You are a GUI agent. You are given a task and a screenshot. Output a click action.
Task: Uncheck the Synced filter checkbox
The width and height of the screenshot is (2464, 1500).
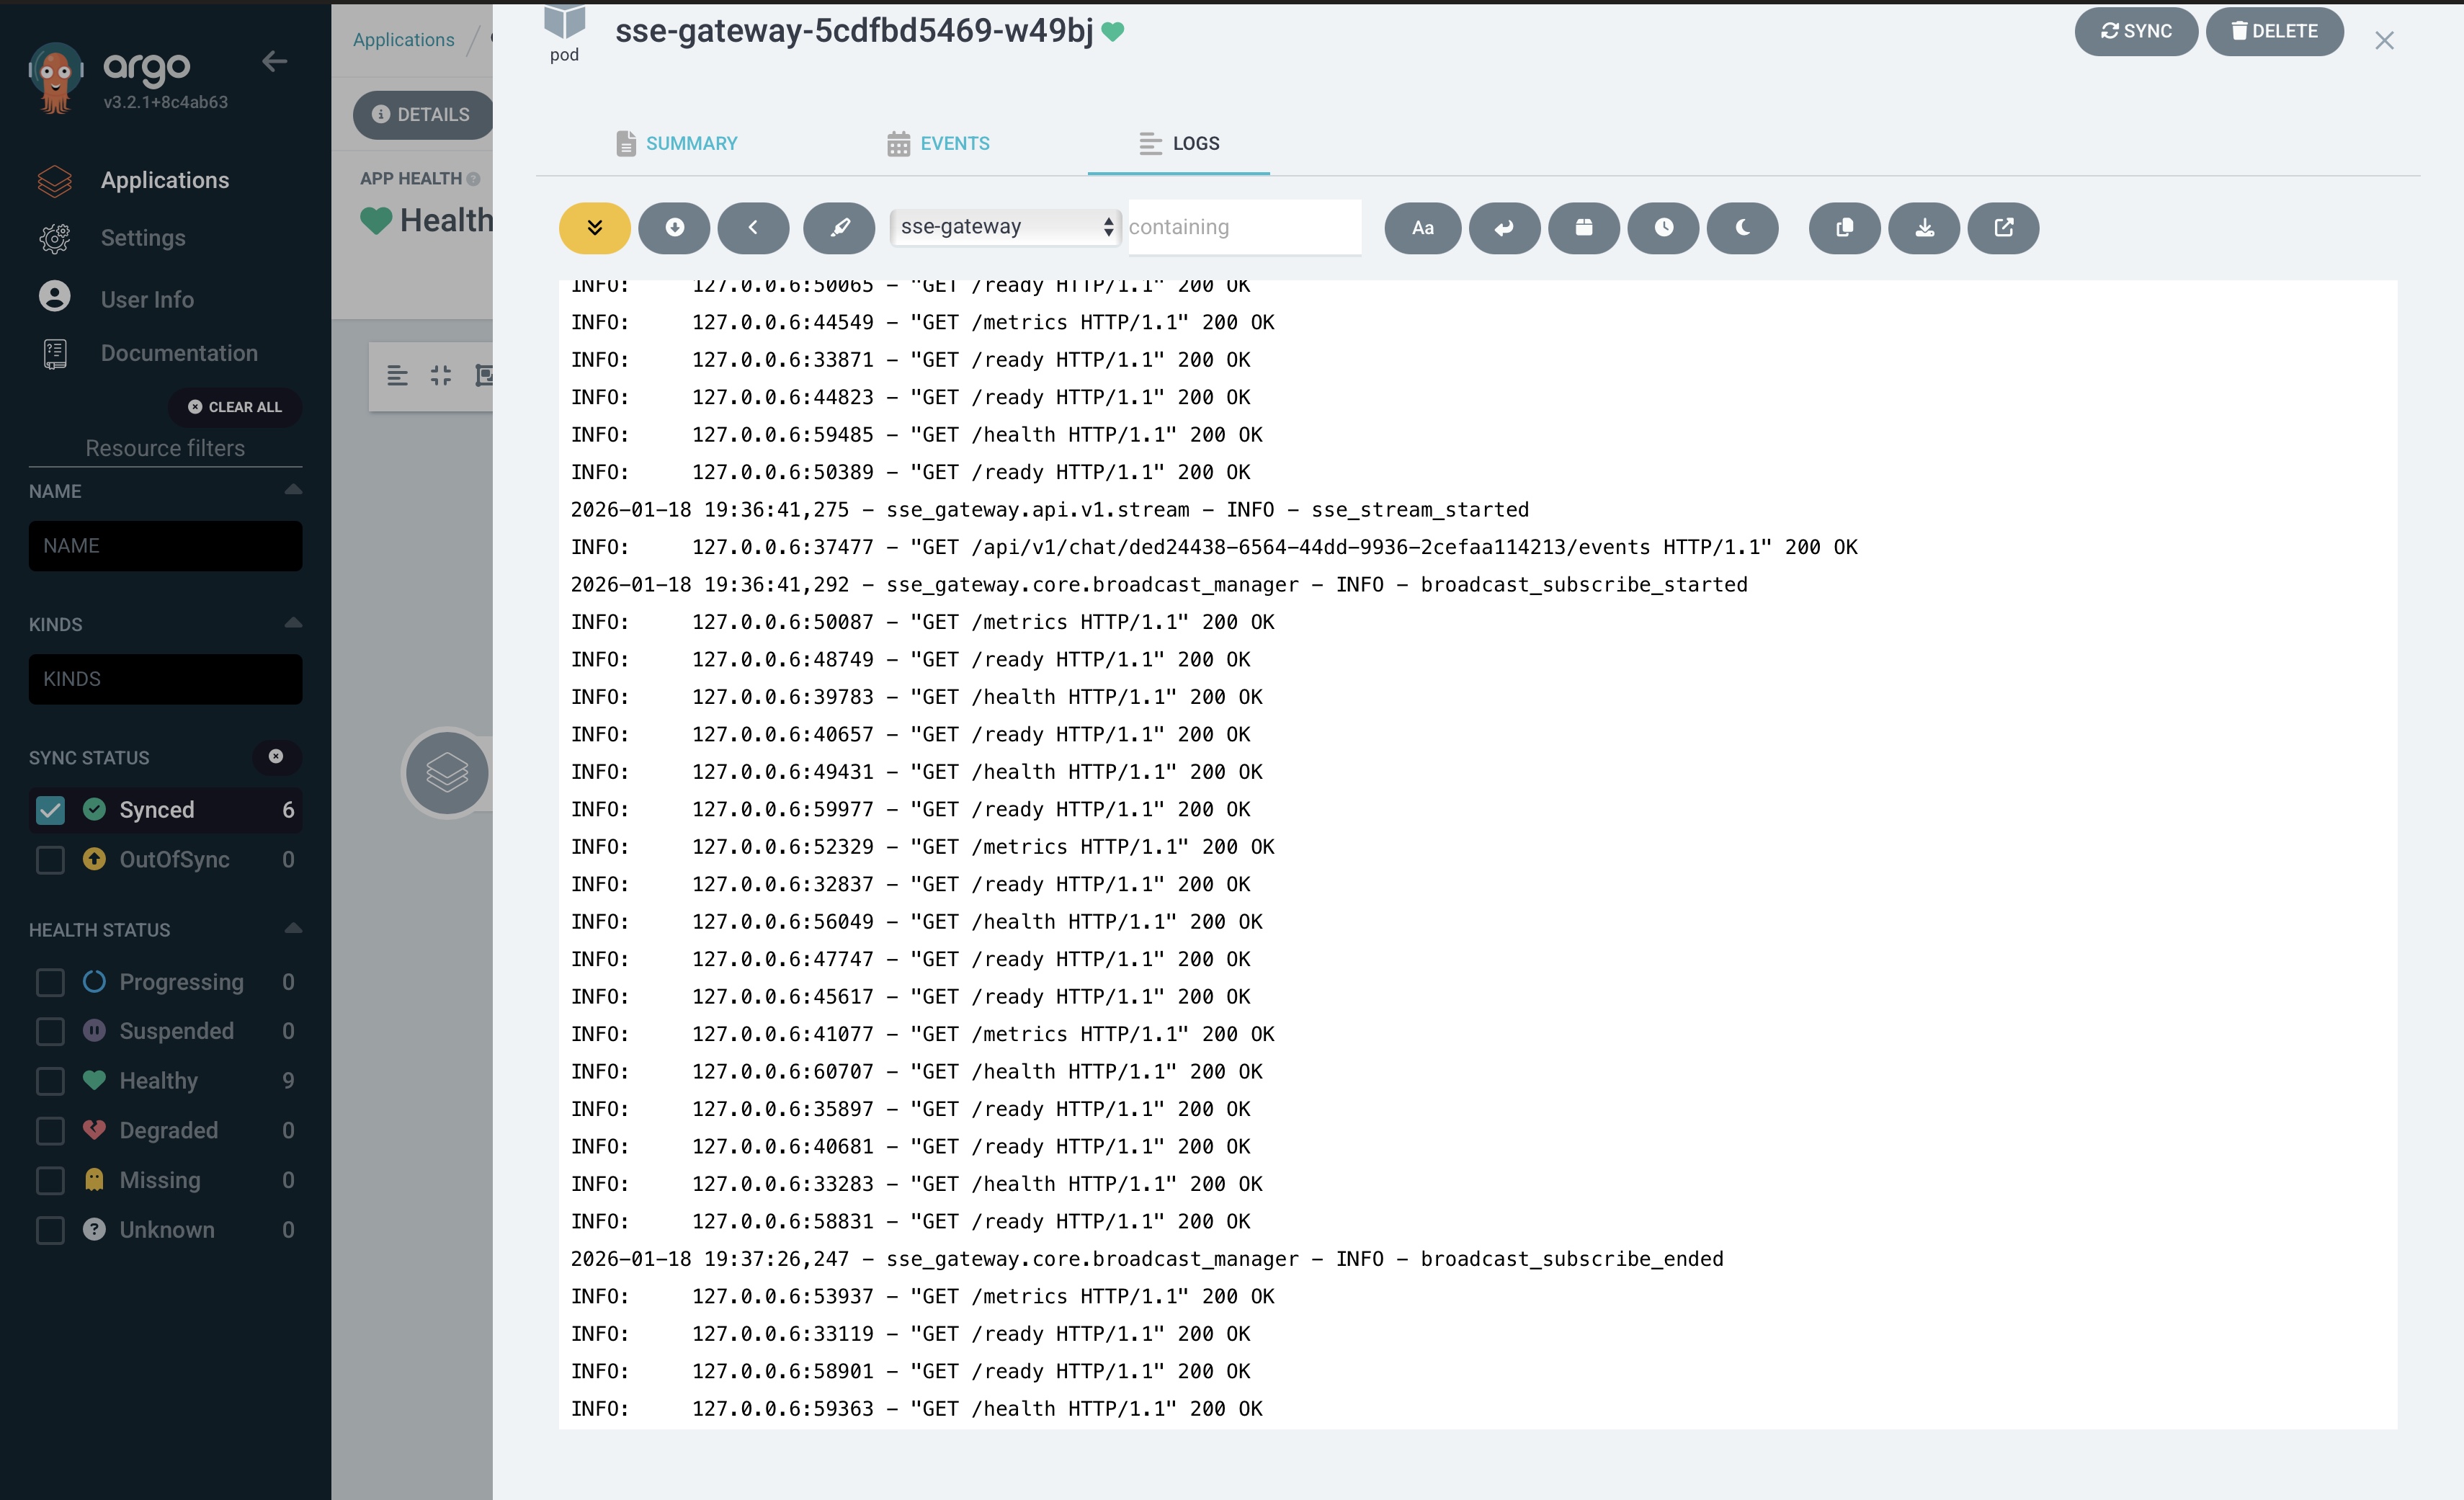50,810
